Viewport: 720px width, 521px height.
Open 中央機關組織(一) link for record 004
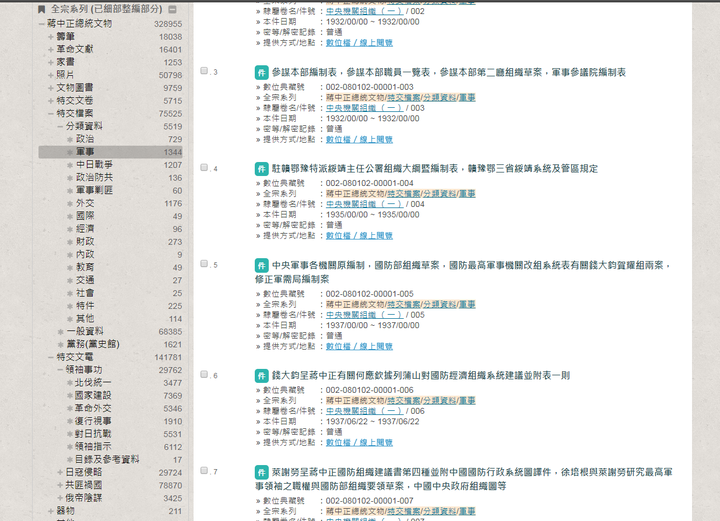[x=365, y=204]
